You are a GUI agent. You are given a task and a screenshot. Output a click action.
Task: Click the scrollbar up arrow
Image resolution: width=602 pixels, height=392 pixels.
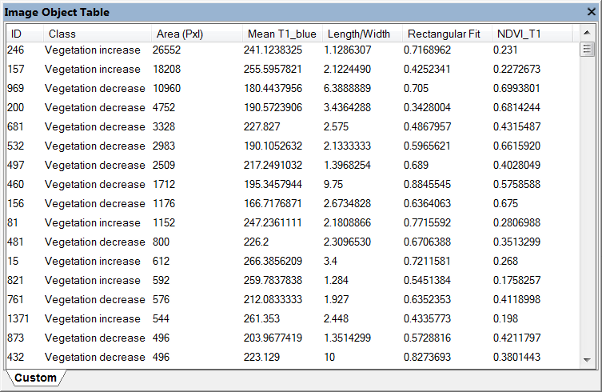587,33
